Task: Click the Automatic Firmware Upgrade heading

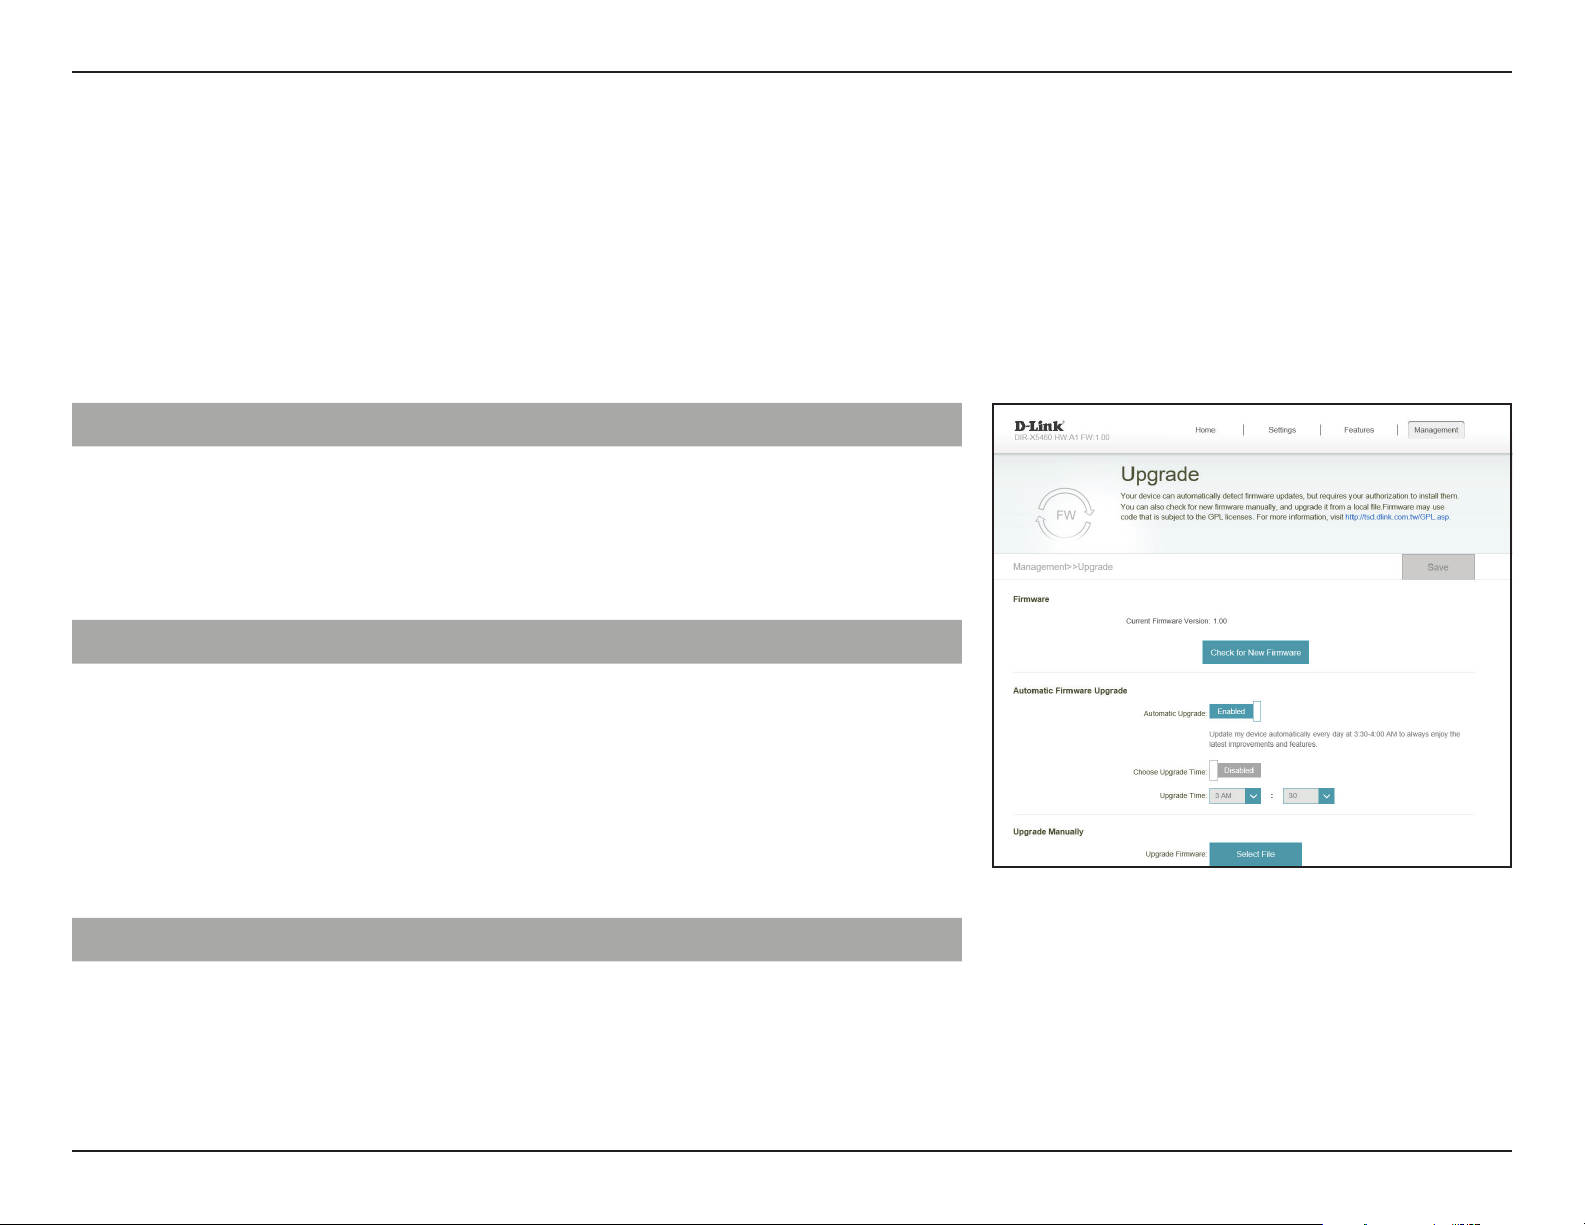Action: point(1070,691)
